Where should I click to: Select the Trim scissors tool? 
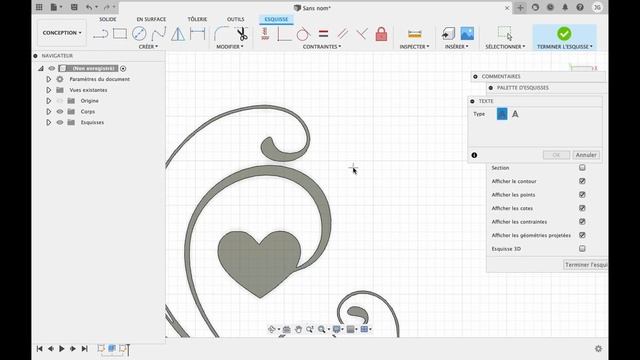242,34
